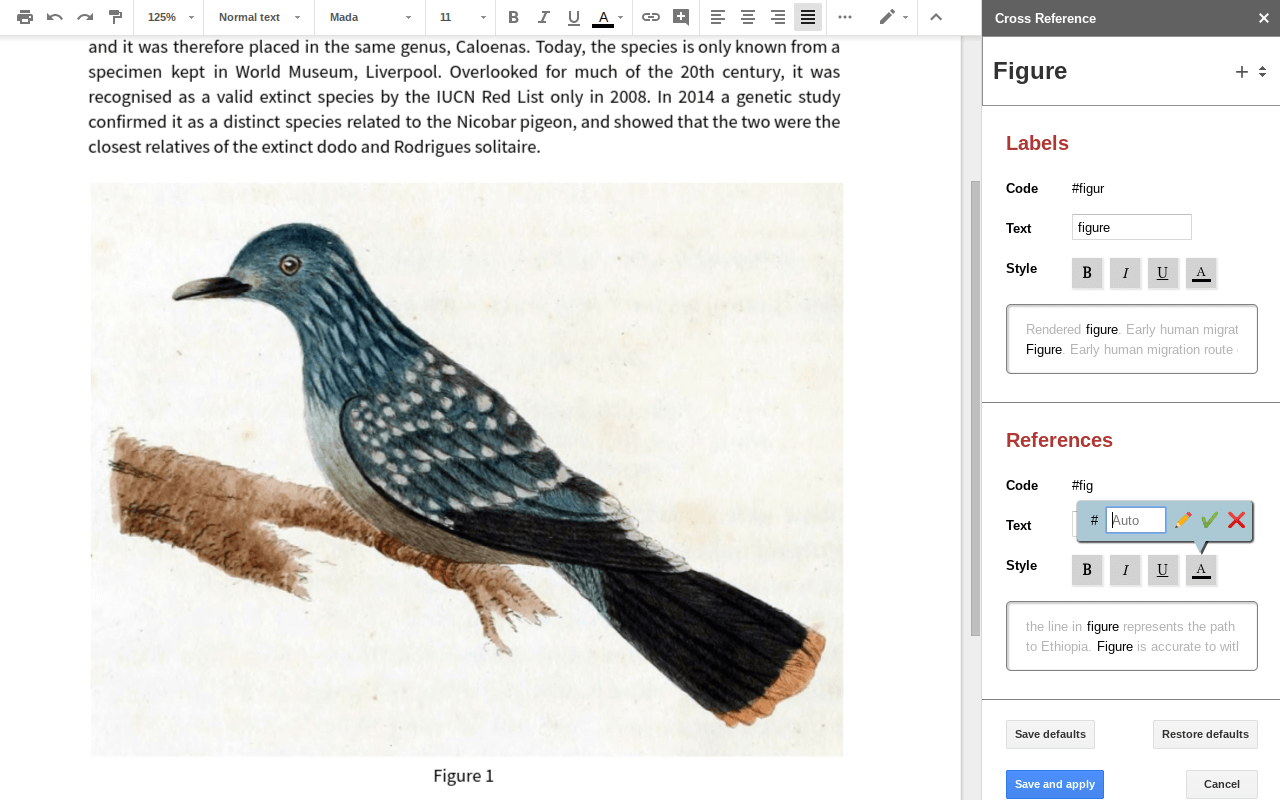Click Restore defaults
The height and width of the screenshot is (800, 1280).
(x=1205, y=734)
